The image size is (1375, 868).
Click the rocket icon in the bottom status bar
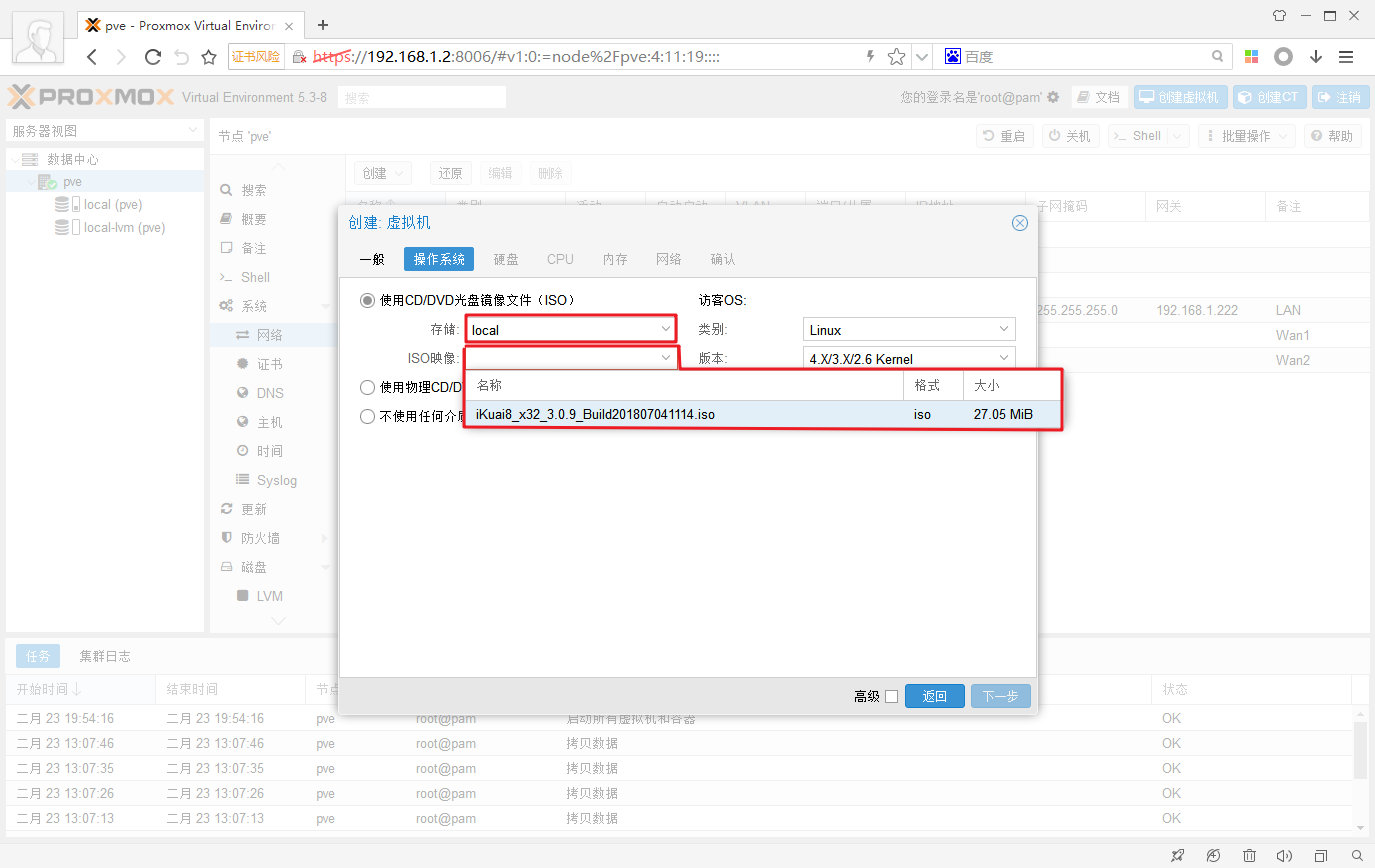pos(1178,856)
